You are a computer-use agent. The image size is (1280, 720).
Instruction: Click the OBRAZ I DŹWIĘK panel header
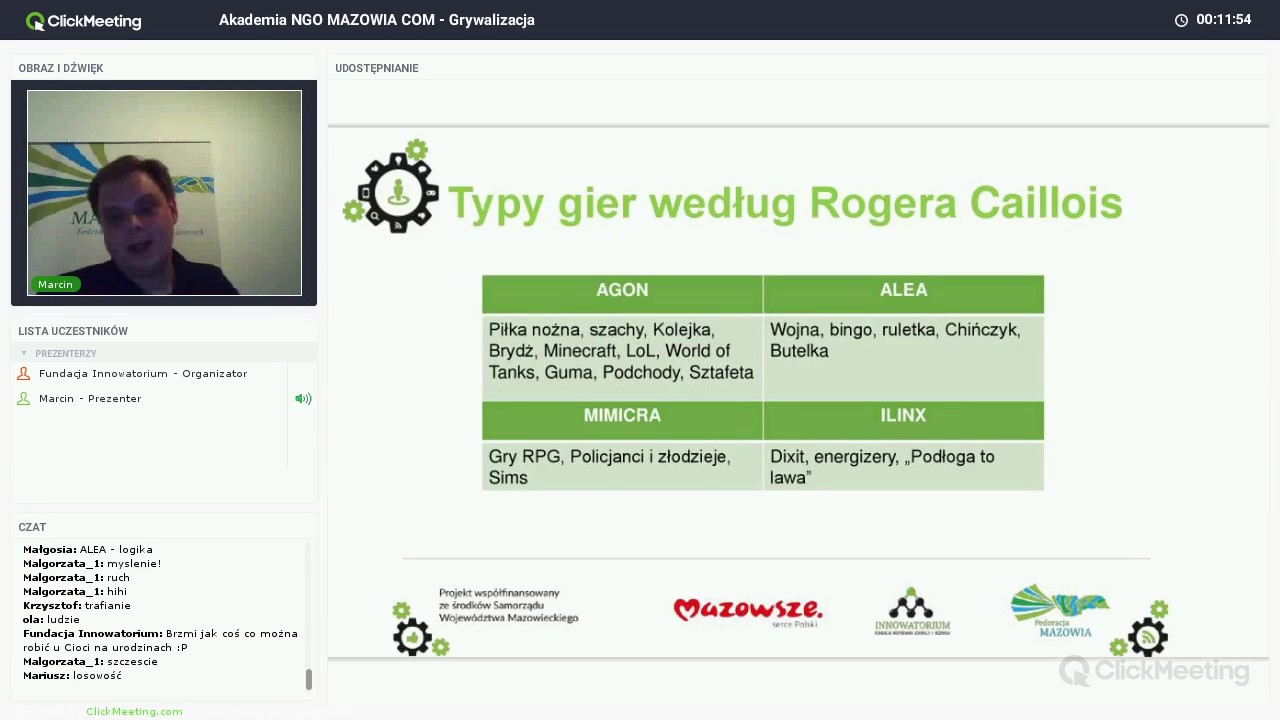point(61,68)
